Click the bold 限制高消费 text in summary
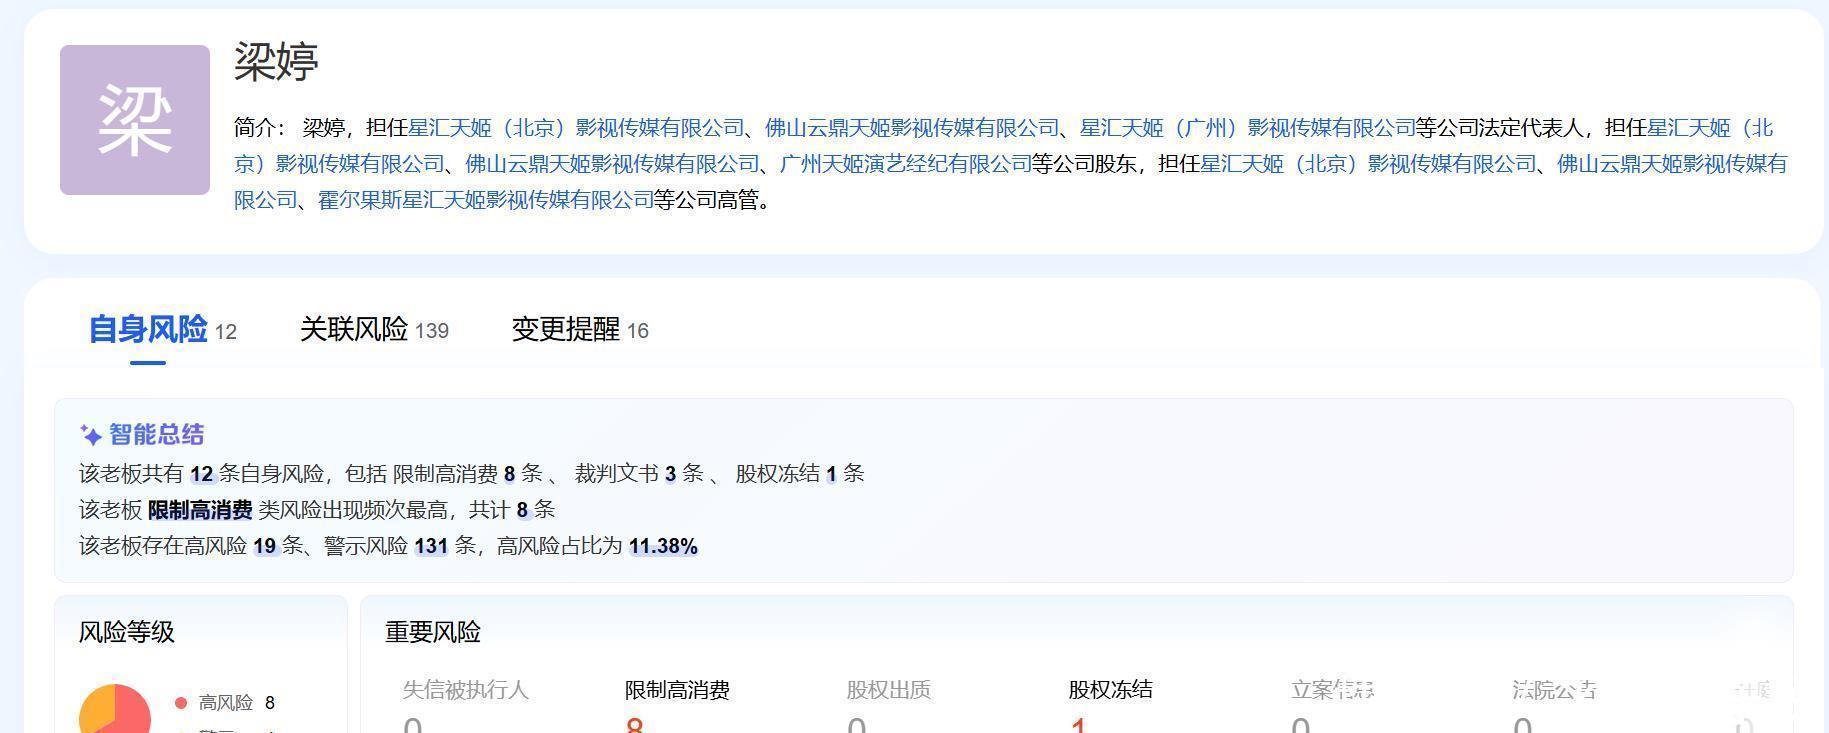Image resolution: width=1829 pixels, height=733 pixels. [x=200, y=510]
